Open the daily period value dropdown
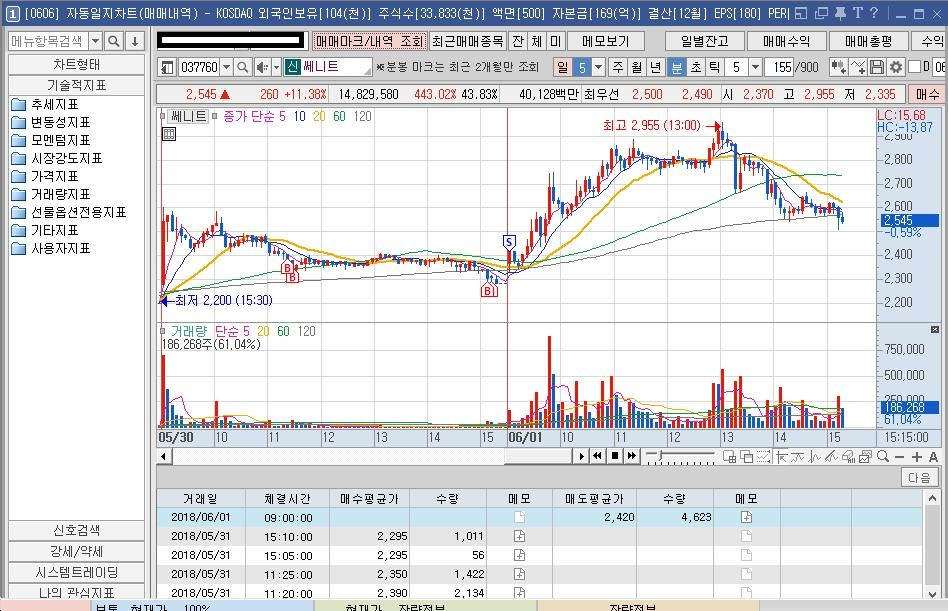 [599, 67]
